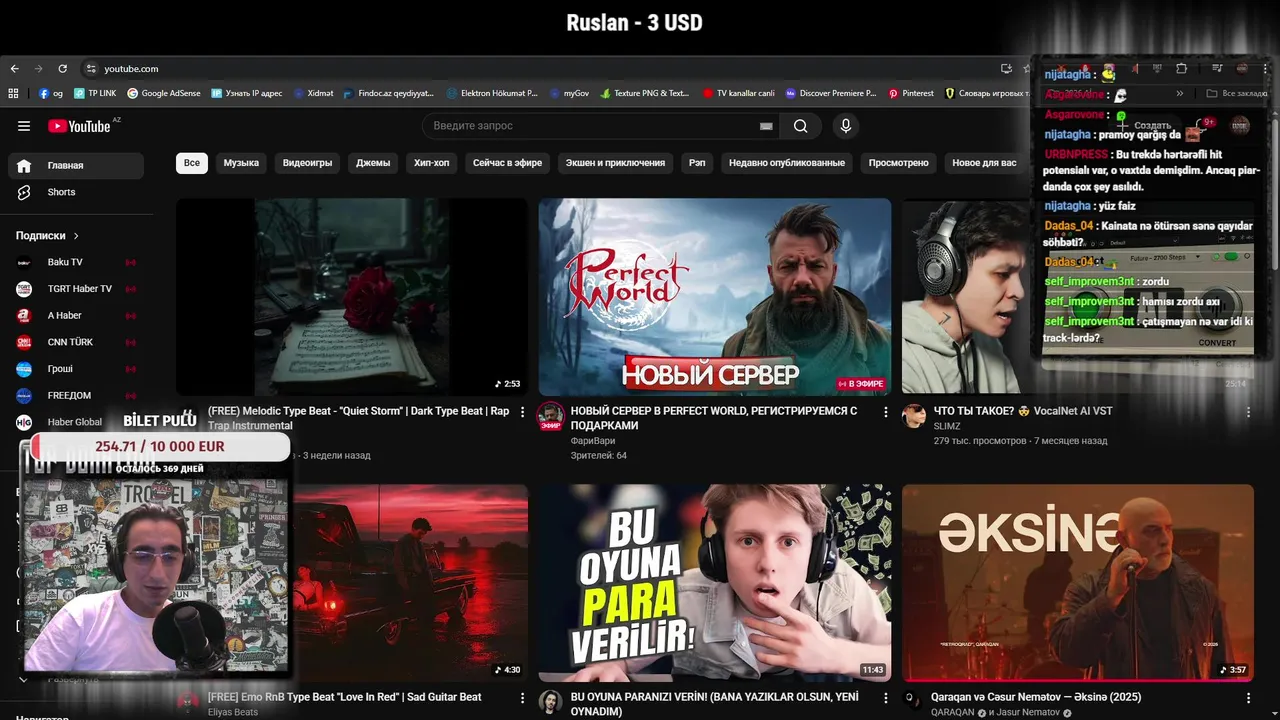
Task: Open 'BU OYUNA PARANIZI VERİN!' video title
Action: point(714,704)
